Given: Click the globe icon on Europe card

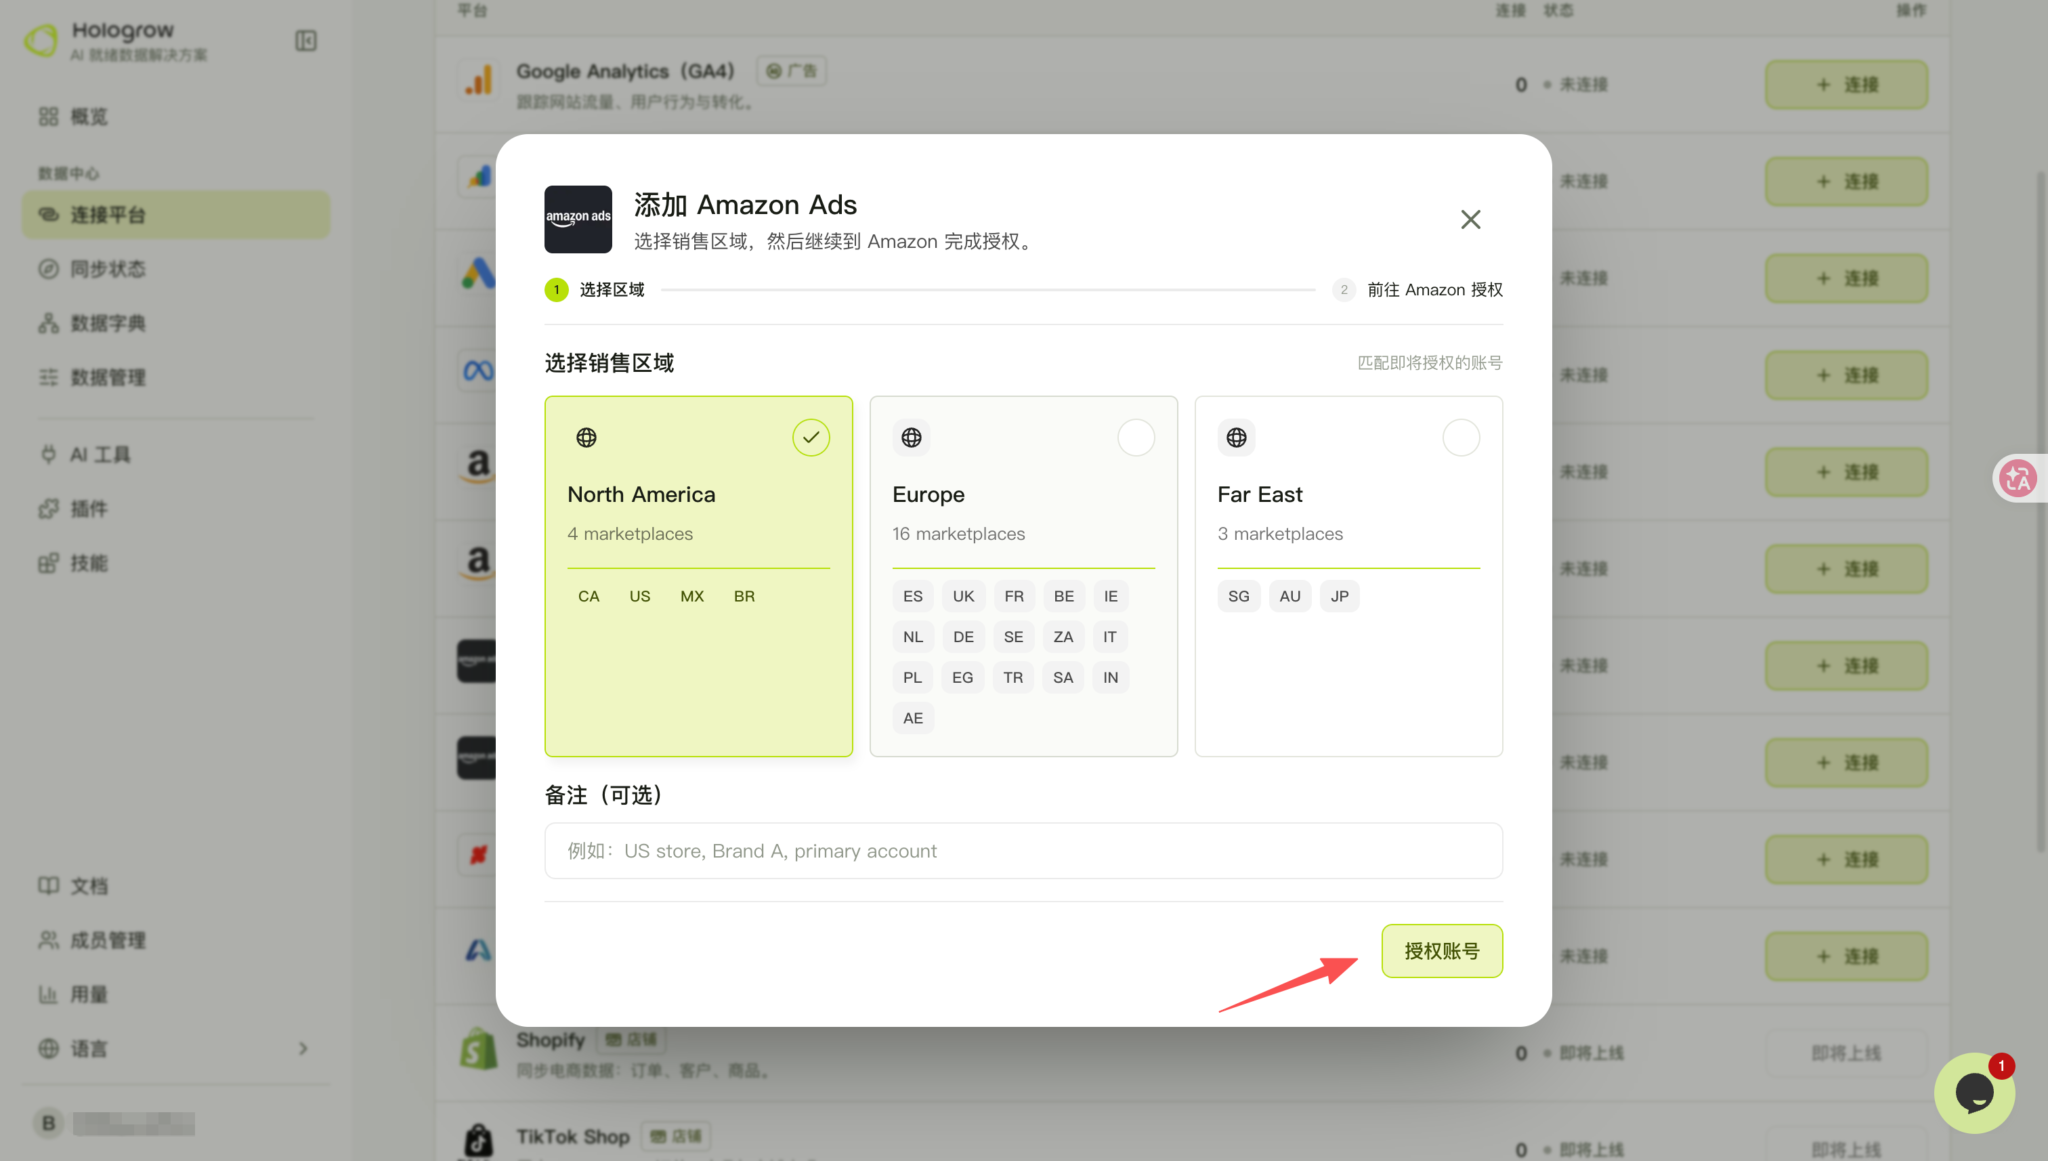Looking at the screenshot, I should pyautogui.click(x=911, y=438).
